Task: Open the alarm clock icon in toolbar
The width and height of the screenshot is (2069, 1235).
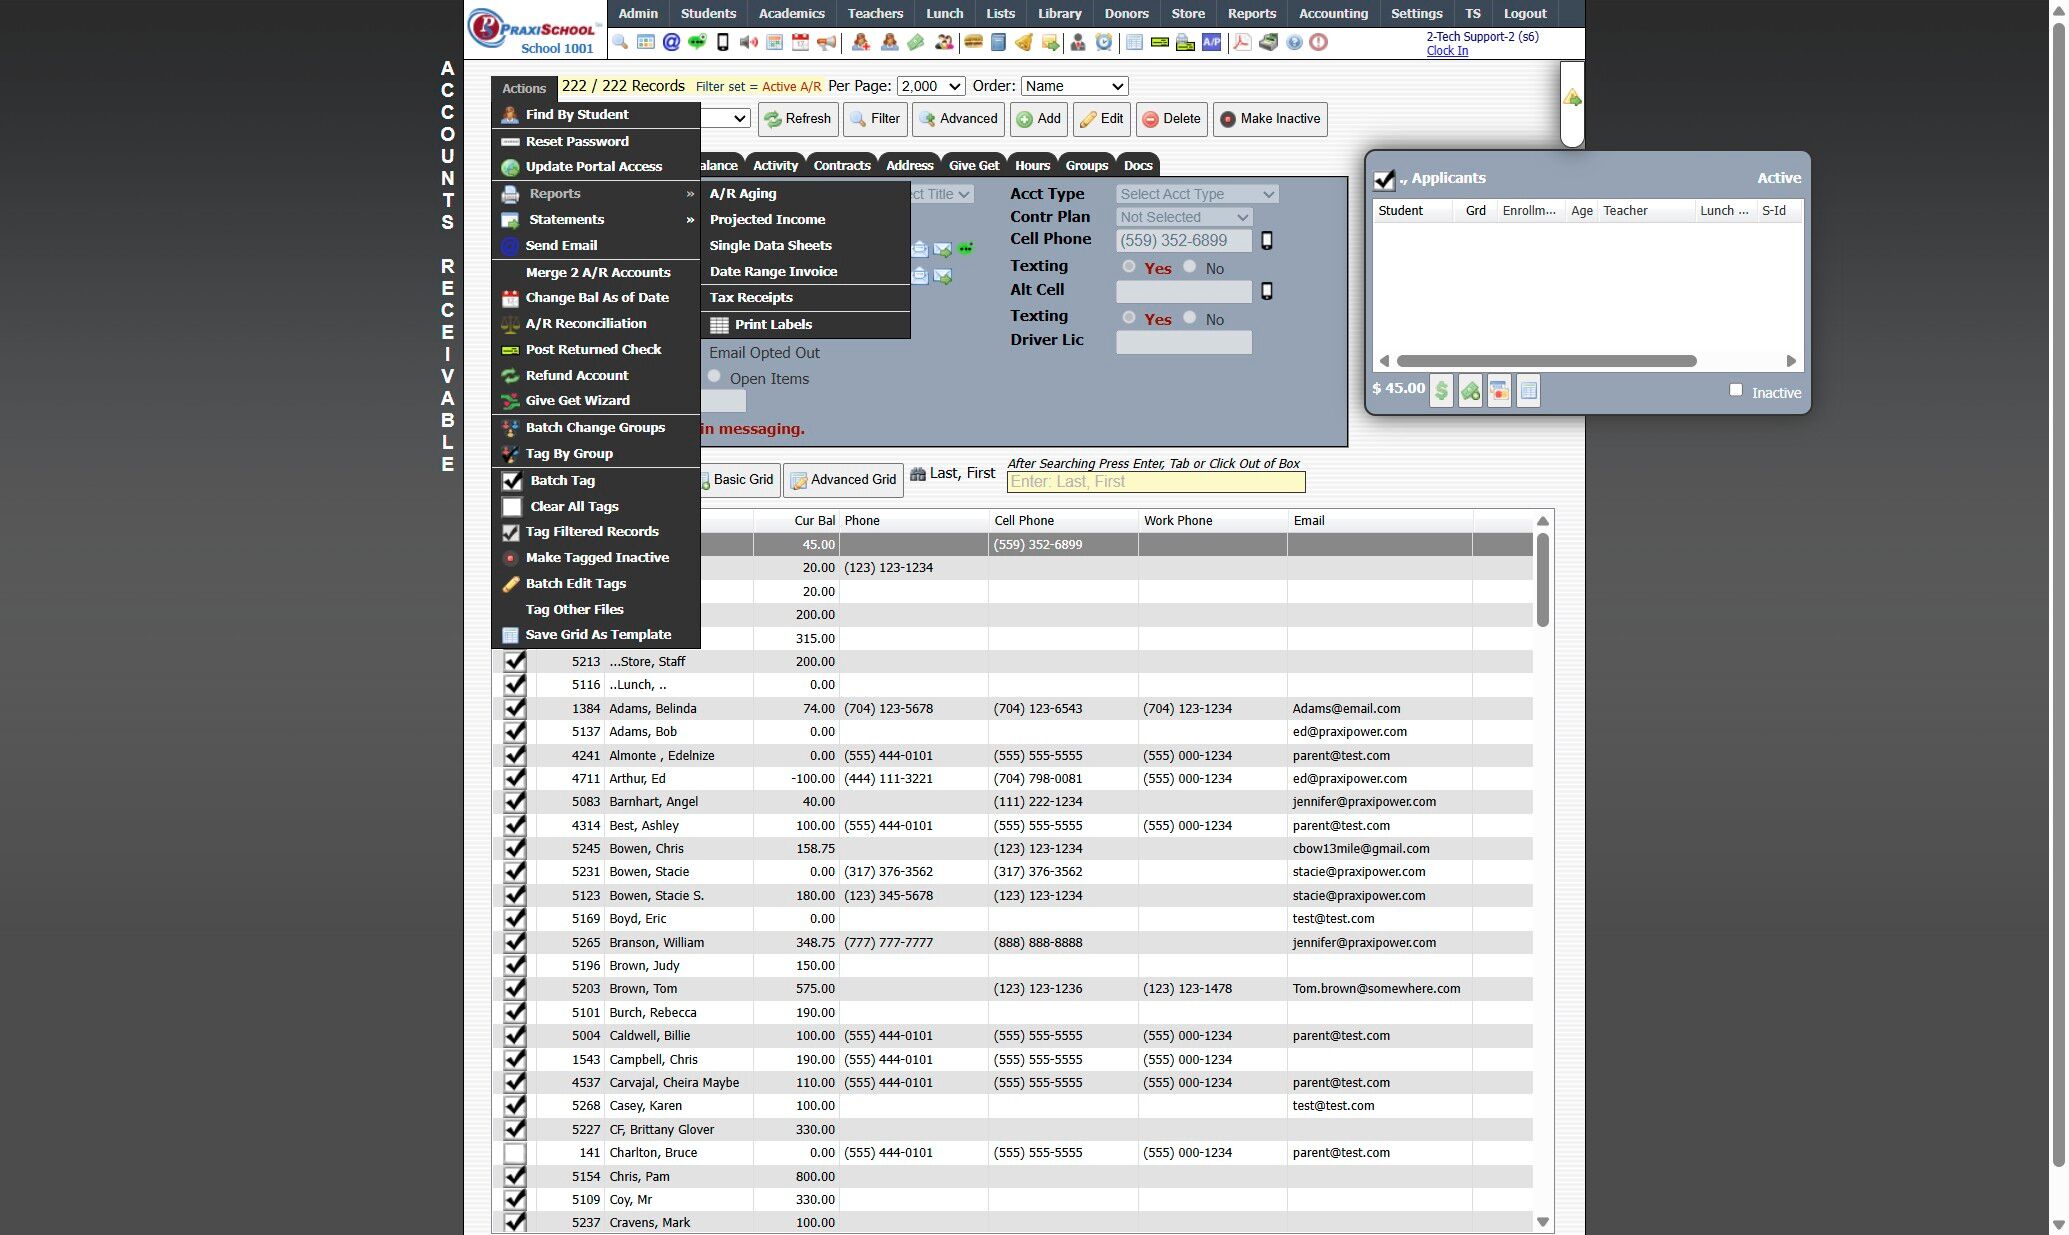Action: pyautogui.click(x=1103, y=42)
